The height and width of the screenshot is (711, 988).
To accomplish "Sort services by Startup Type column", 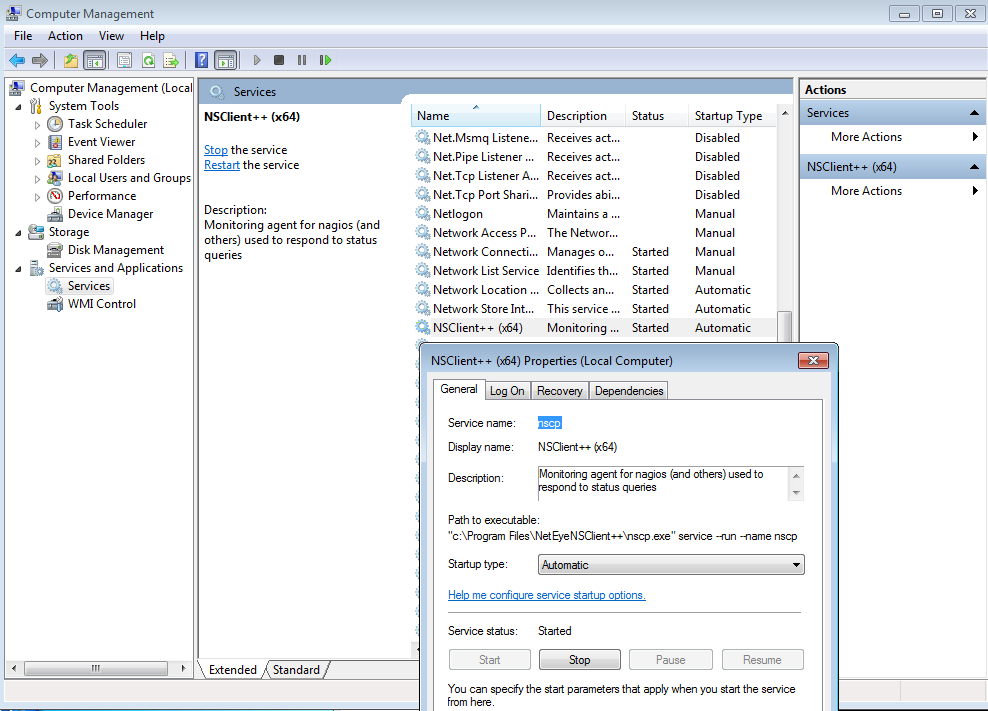I will tap(731, 116).
